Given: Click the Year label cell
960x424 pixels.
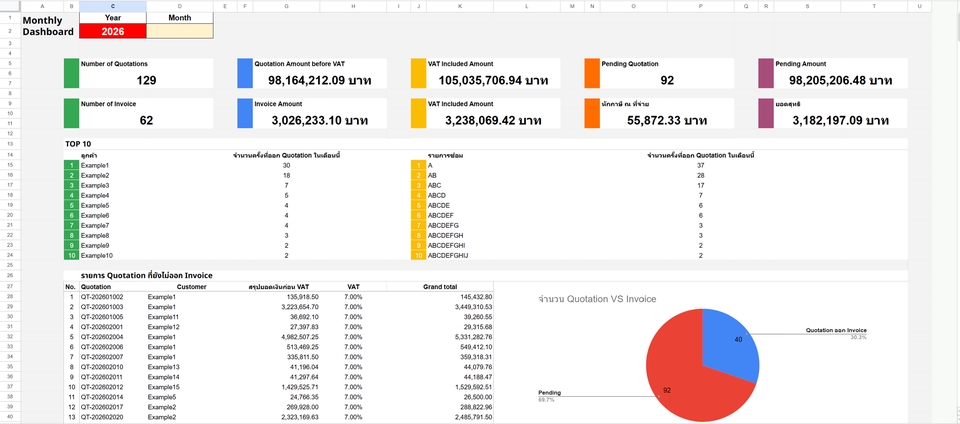Looking at the screenshot, I should 113,18.
